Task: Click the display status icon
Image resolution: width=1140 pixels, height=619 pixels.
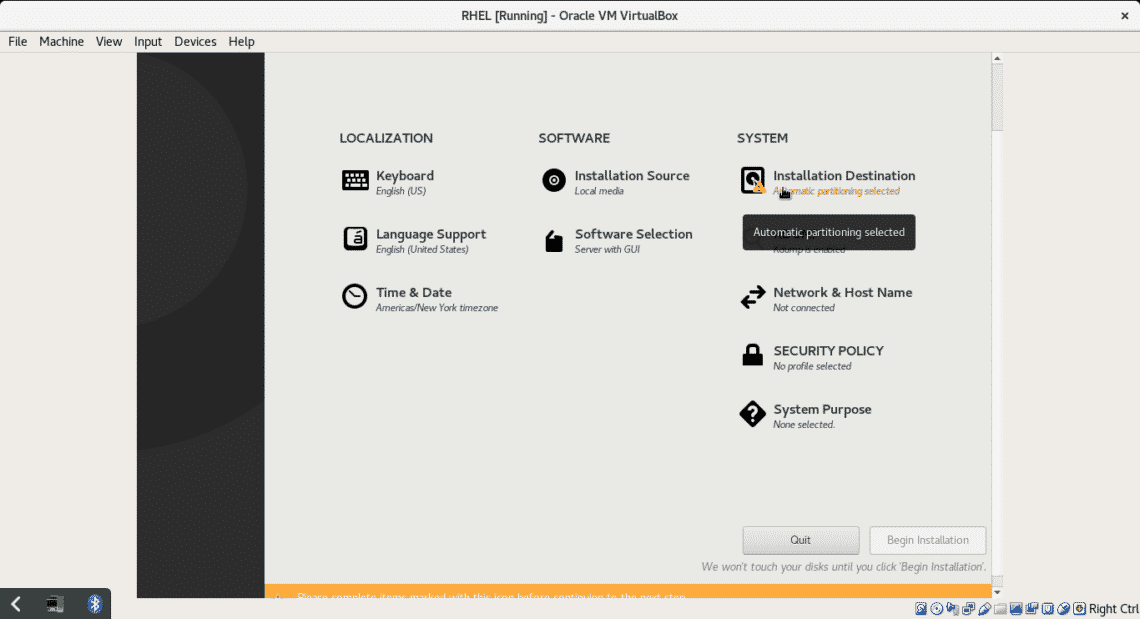Action: pos(1016,609)
